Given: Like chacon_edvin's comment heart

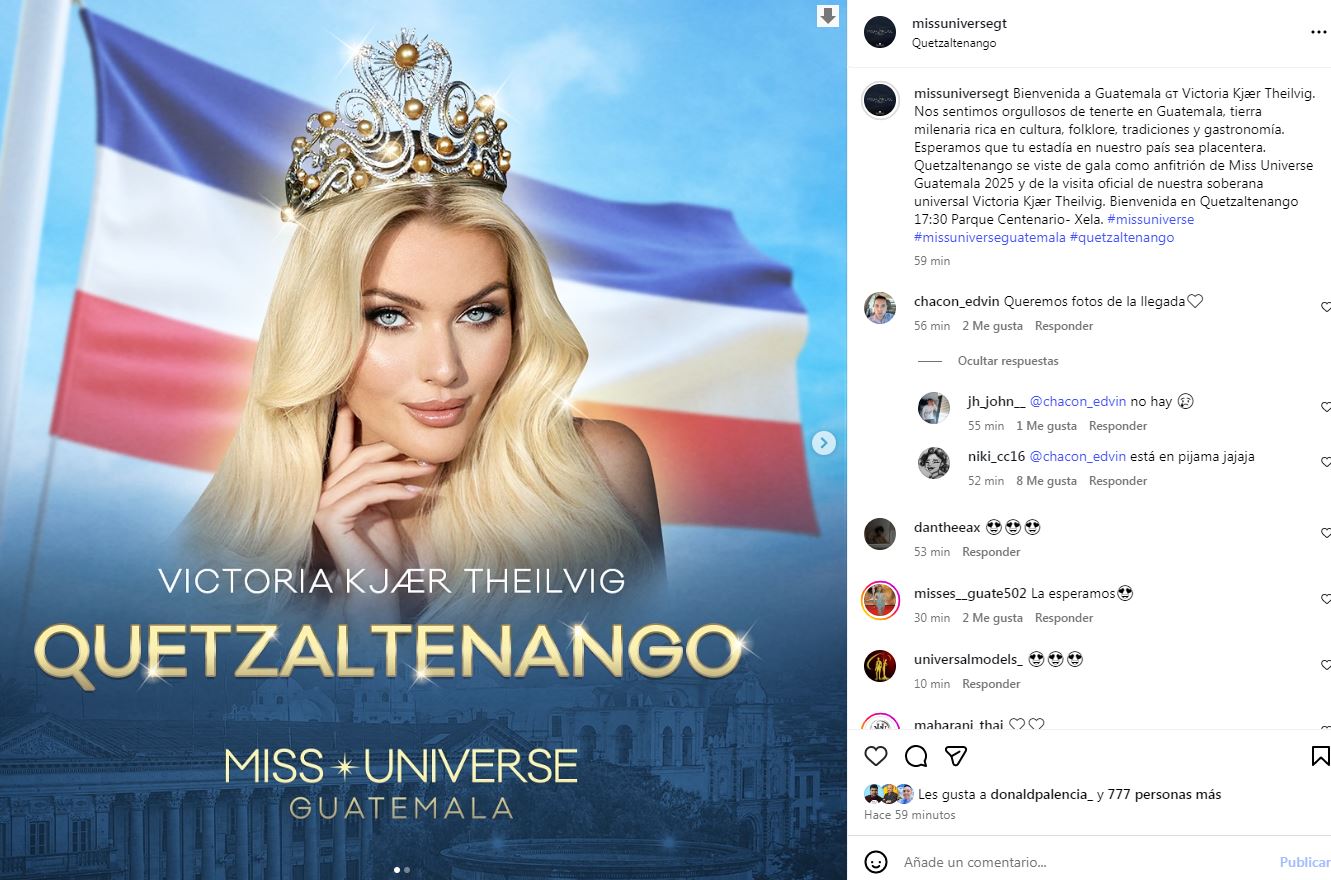Looking at the screenshot, I should click(1326, 308).
